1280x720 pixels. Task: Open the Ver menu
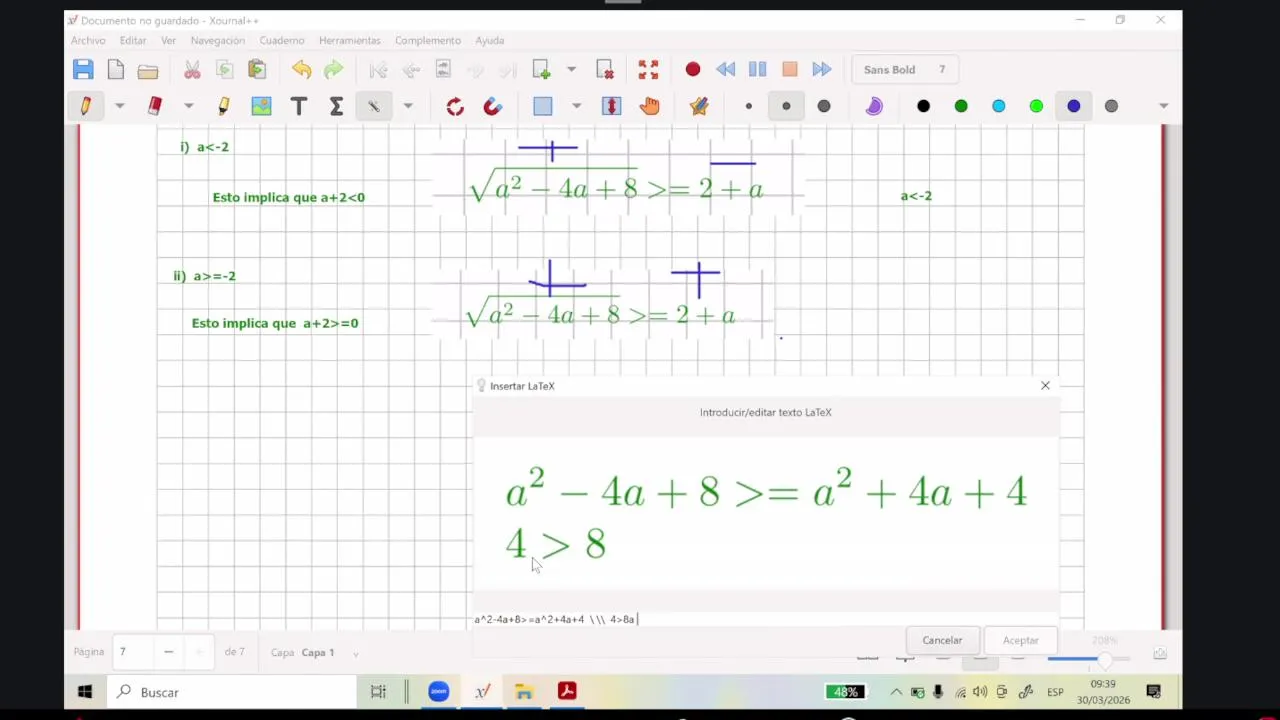click(168, 40)
